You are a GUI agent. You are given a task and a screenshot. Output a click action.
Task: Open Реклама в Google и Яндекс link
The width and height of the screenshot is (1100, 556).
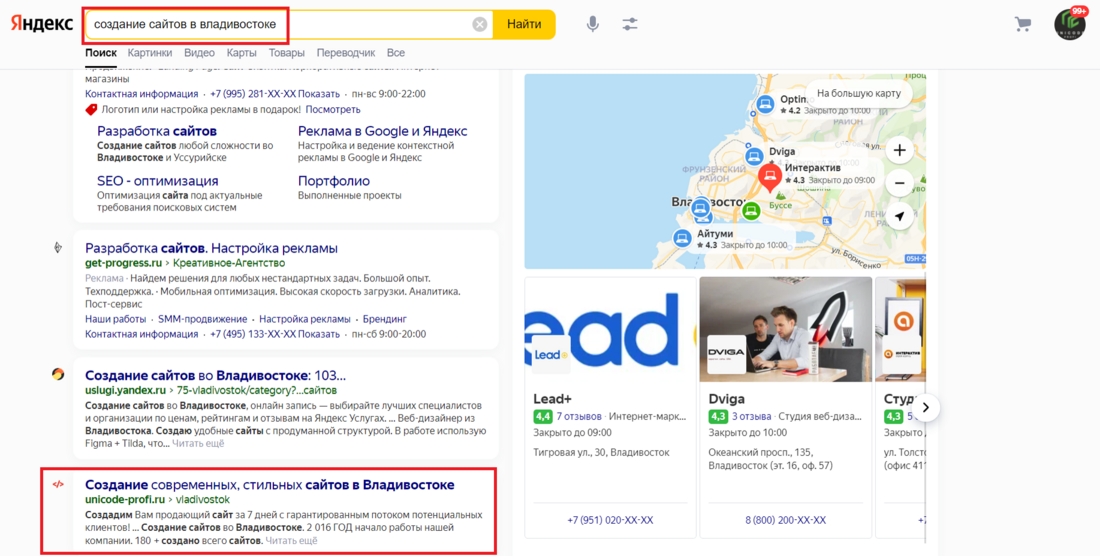382,131
